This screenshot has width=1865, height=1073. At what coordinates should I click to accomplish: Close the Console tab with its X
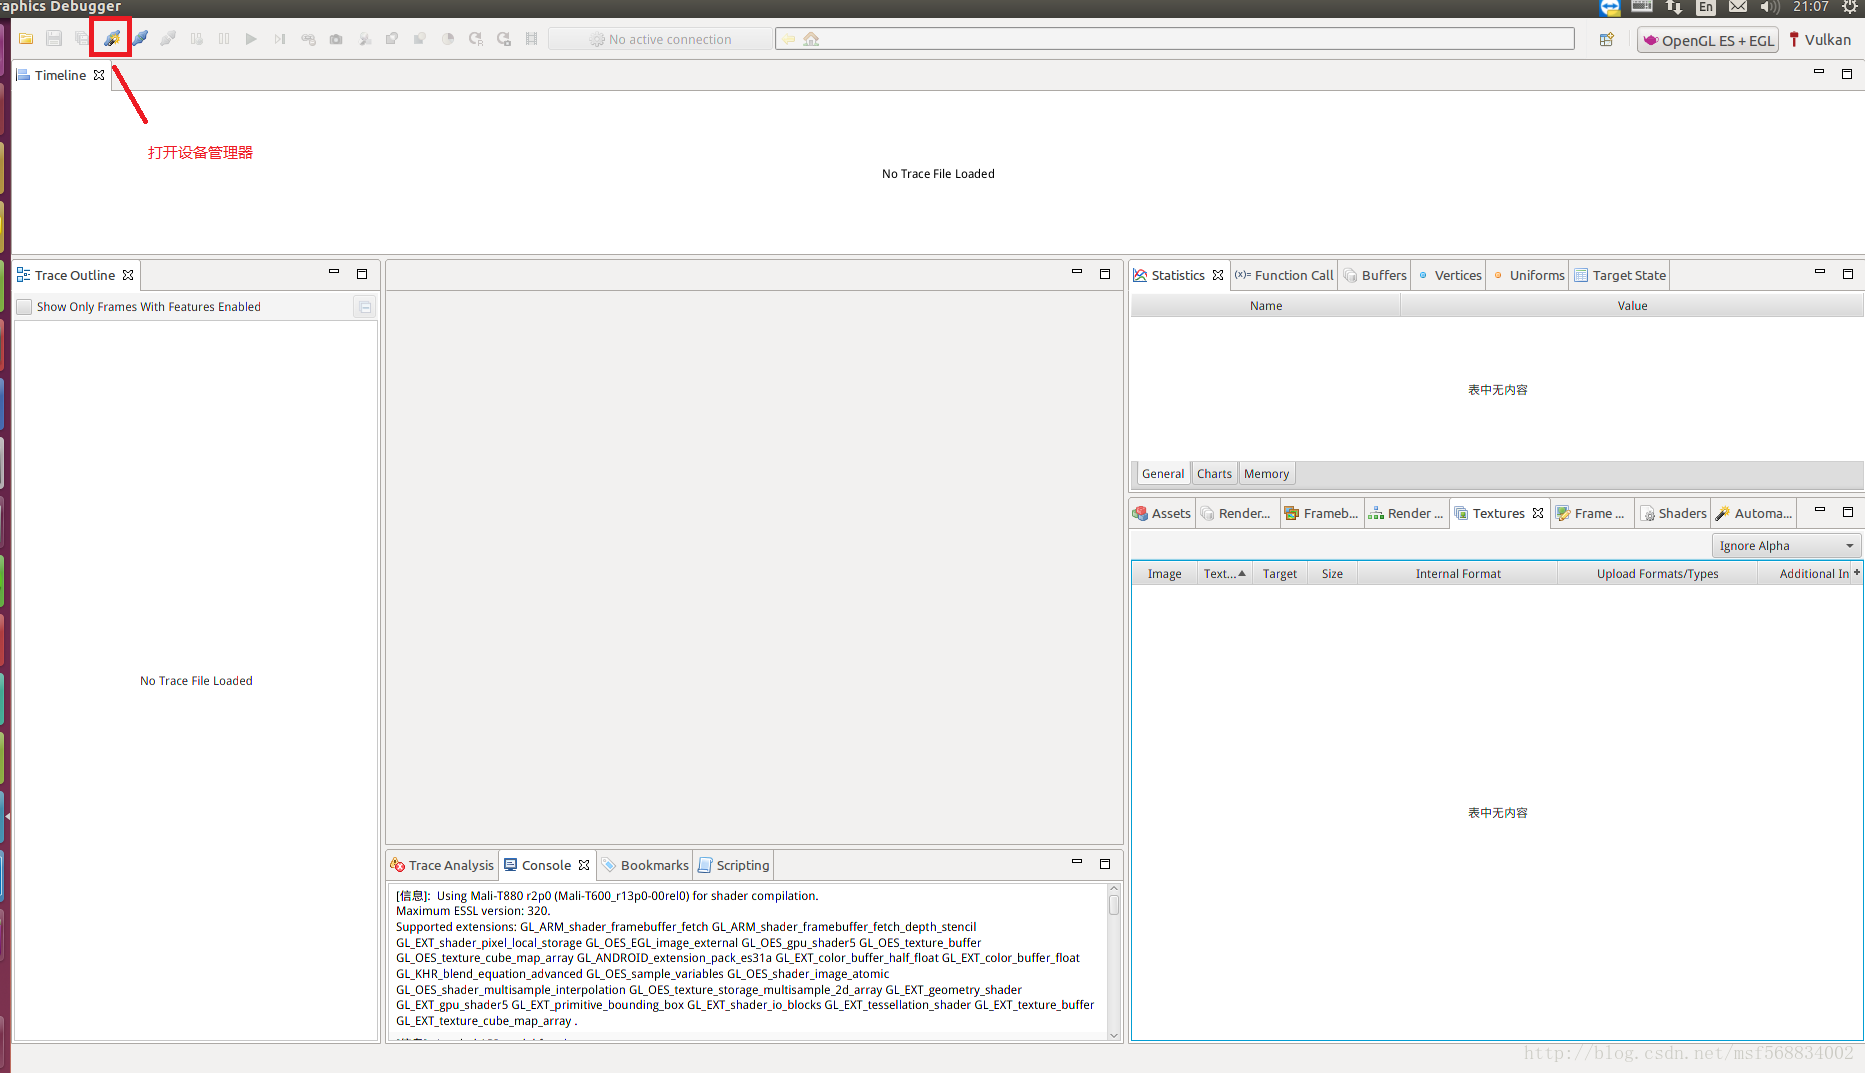[584, 865]
